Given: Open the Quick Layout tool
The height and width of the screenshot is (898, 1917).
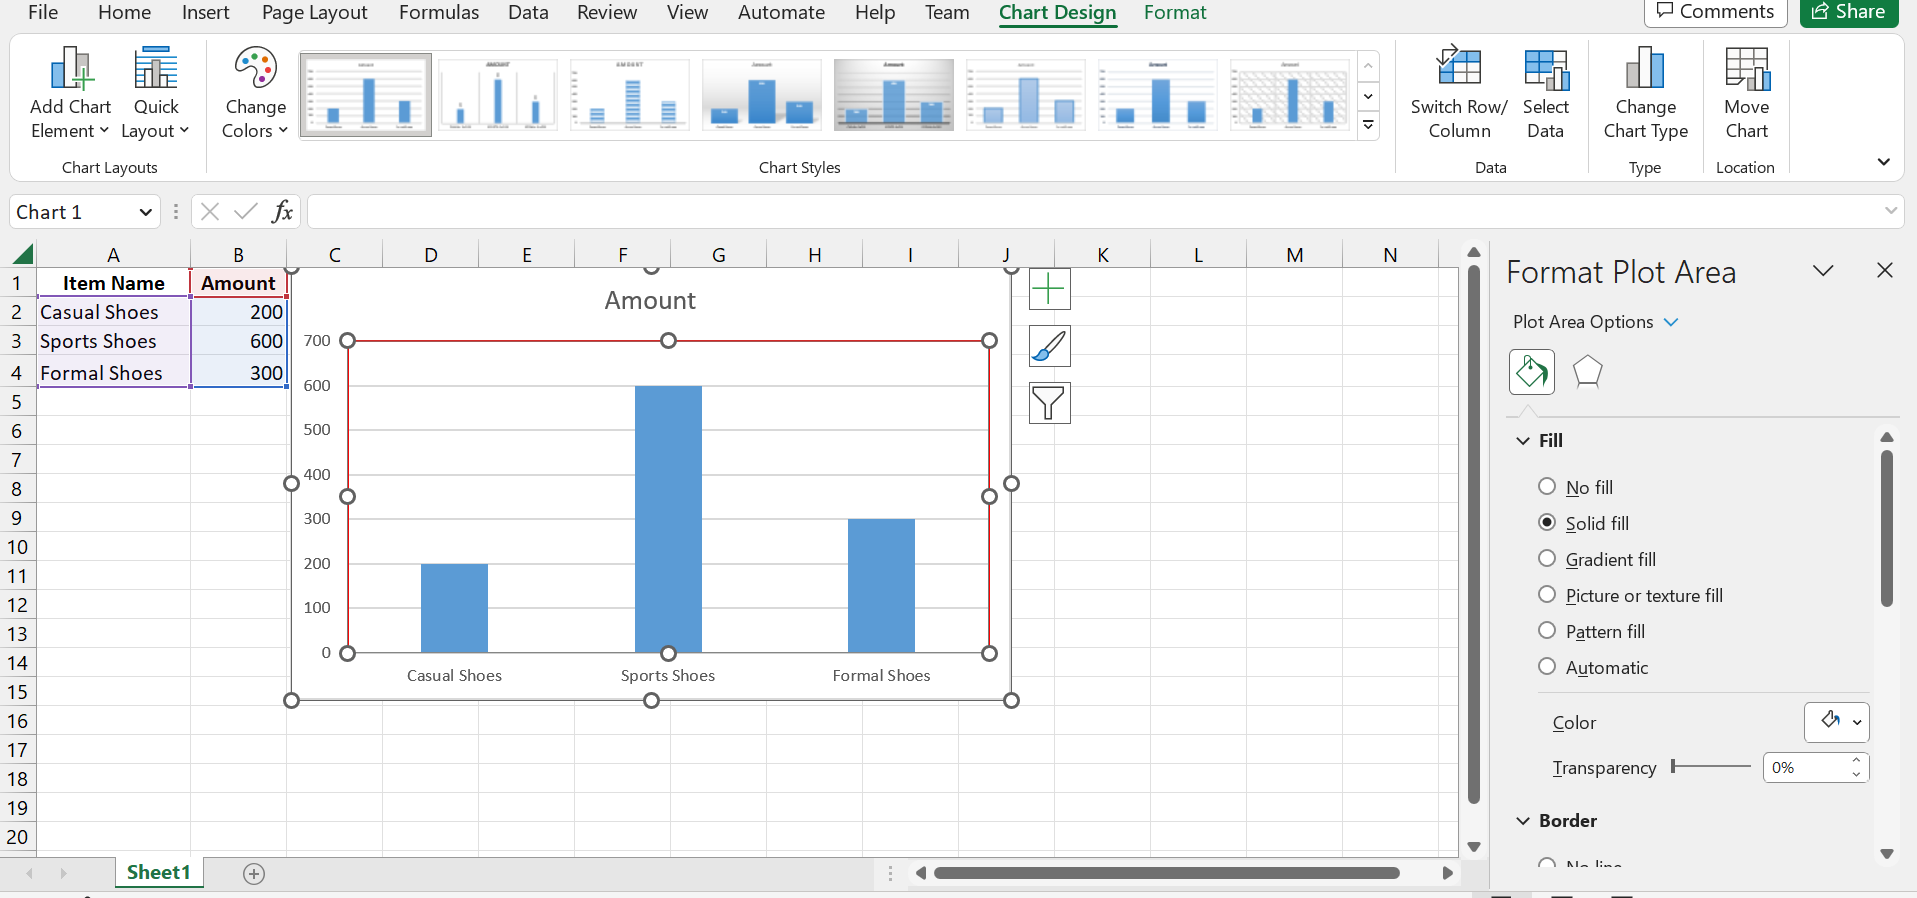Looking at the screenshot, I should coord(155,70).
